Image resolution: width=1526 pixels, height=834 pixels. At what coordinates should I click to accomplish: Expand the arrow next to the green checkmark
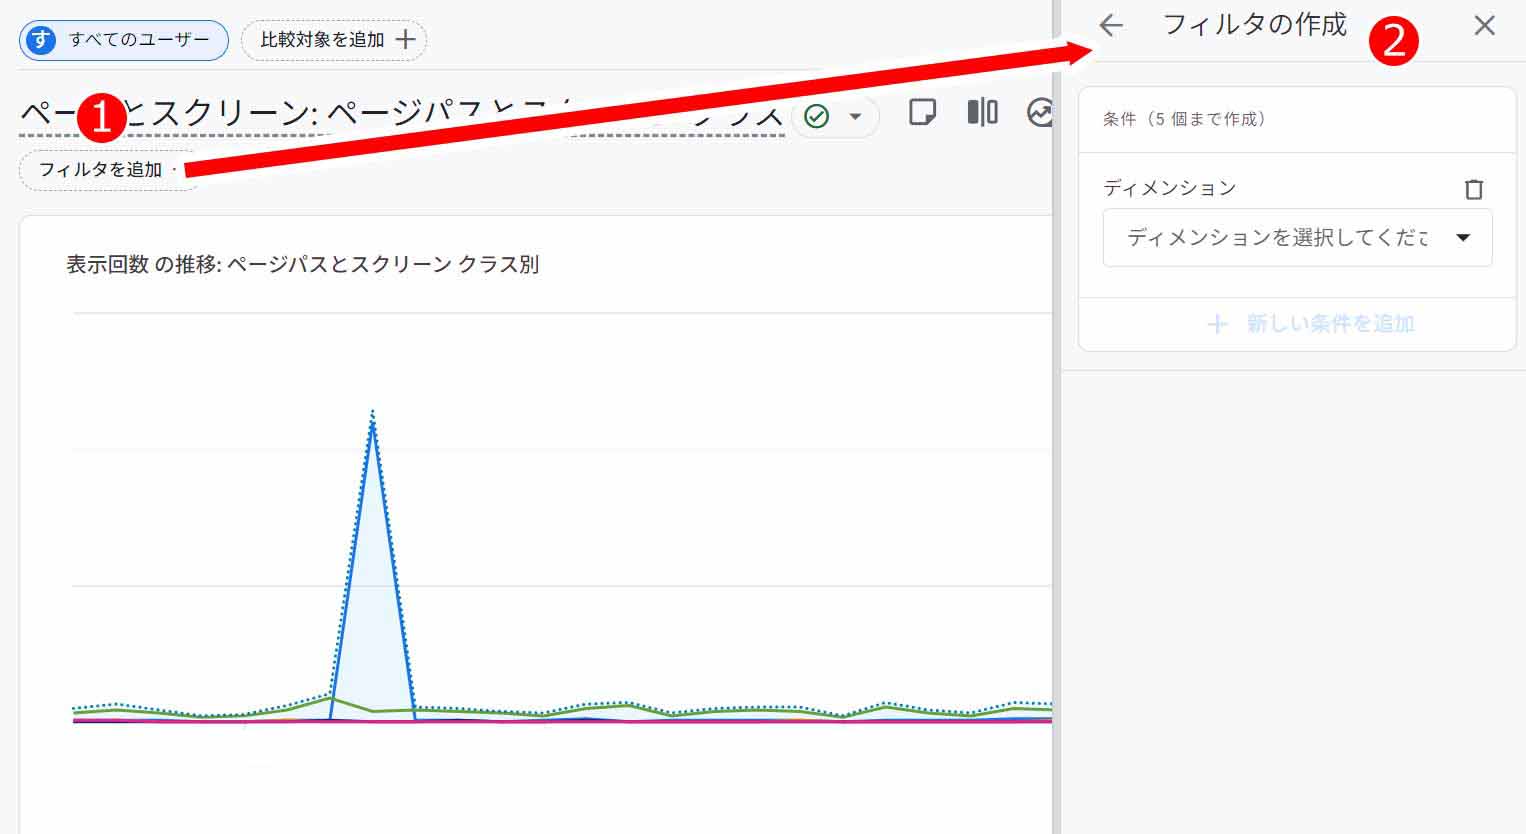point(855,117)
